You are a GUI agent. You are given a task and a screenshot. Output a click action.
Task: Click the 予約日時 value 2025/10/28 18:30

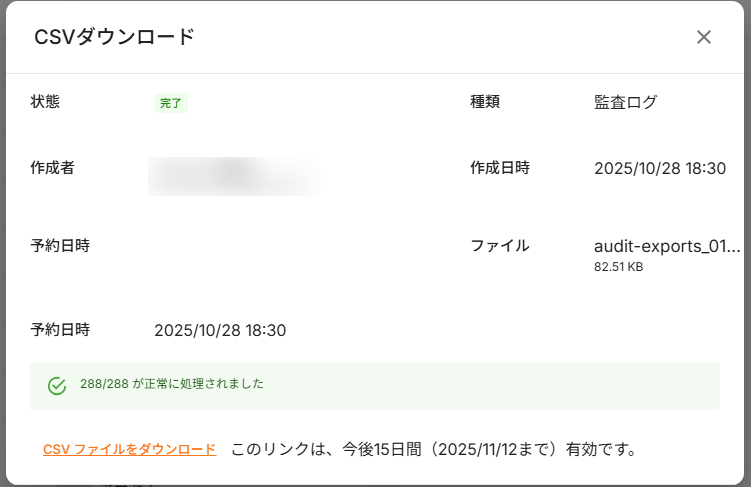(x=220, y=330)
